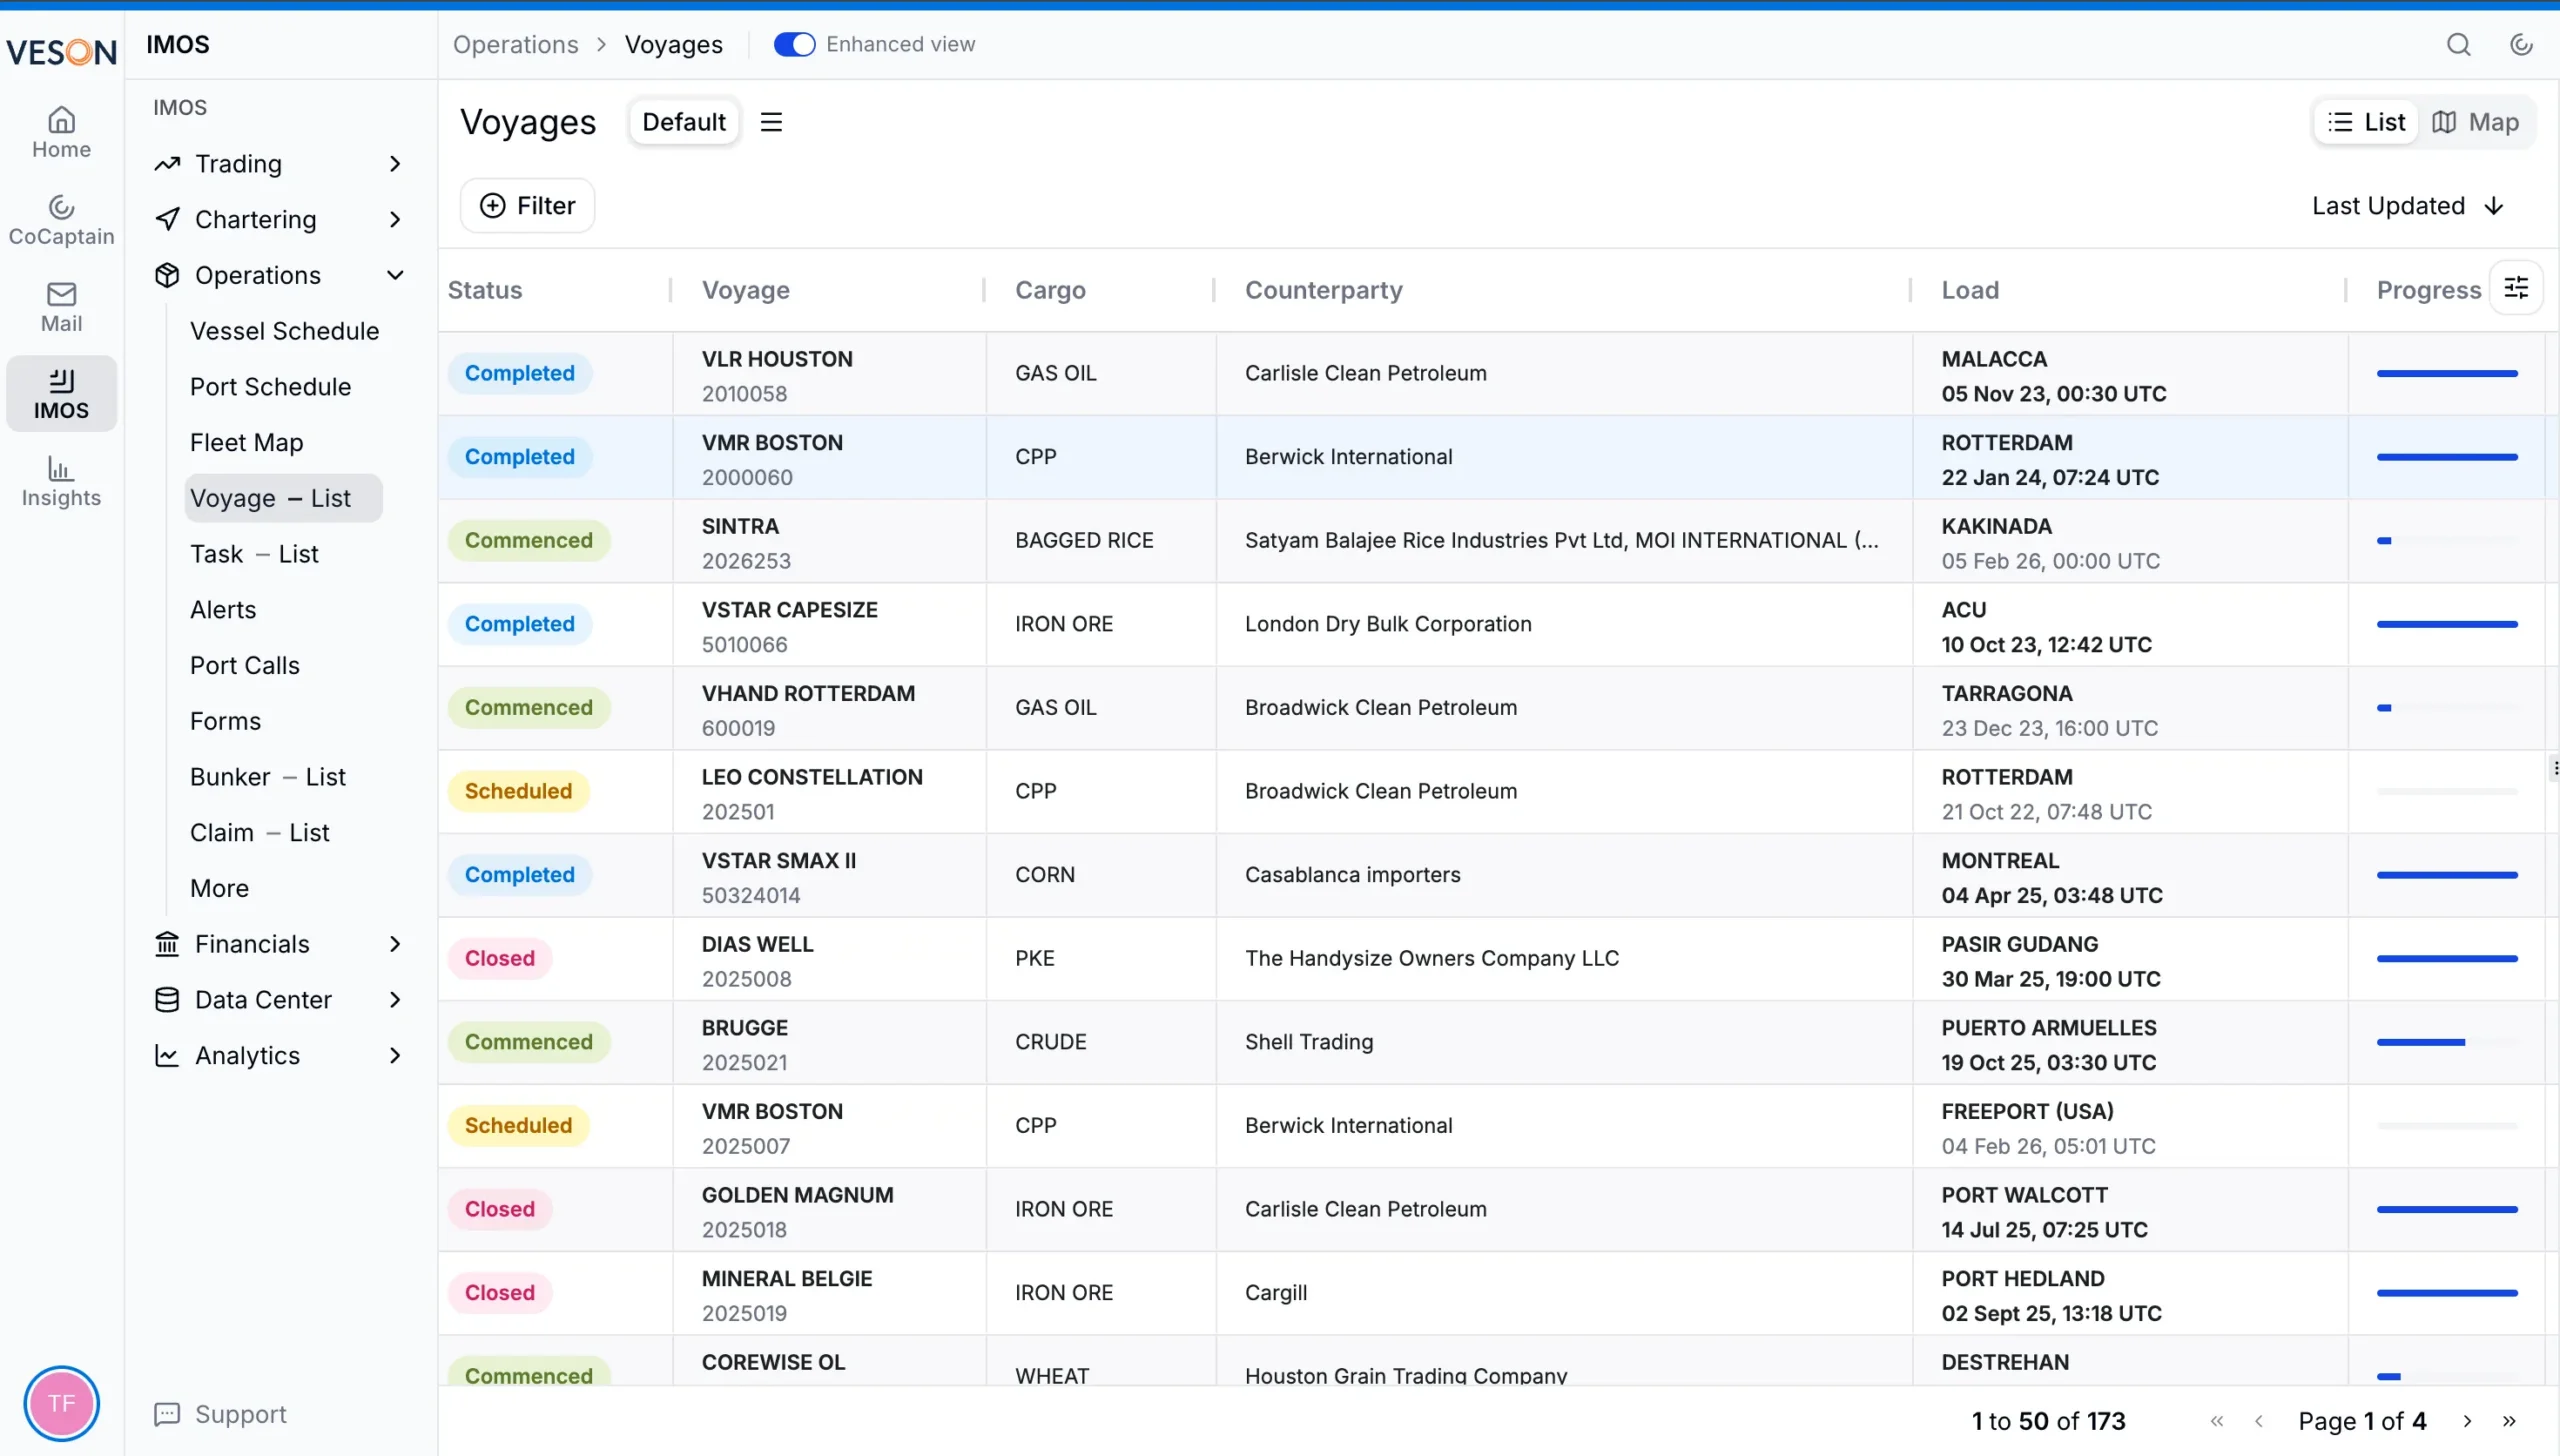Click the Trading trend icon

coord(167,163)
